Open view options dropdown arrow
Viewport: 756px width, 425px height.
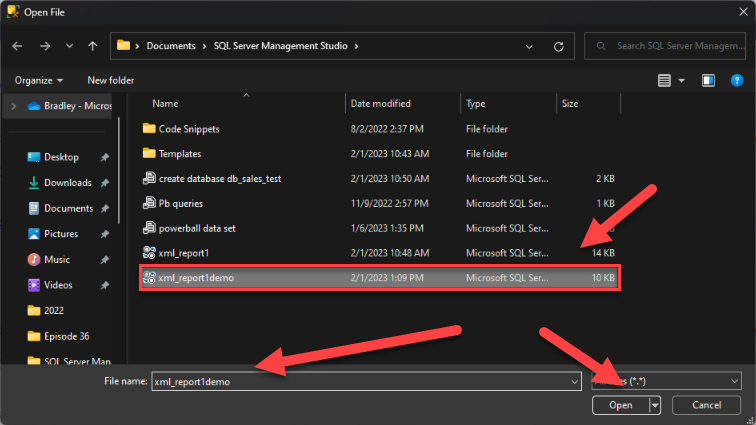coord(682,81)
